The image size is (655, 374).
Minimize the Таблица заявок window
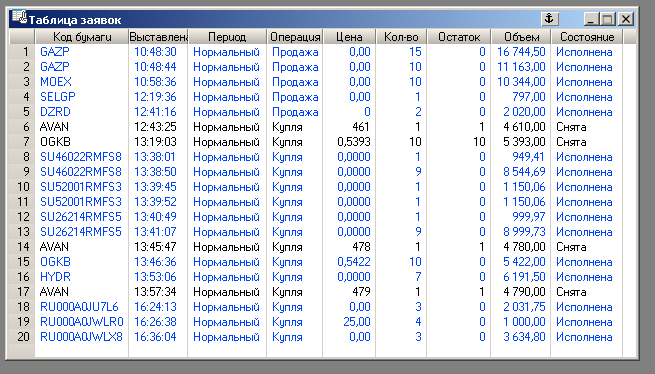591,19
